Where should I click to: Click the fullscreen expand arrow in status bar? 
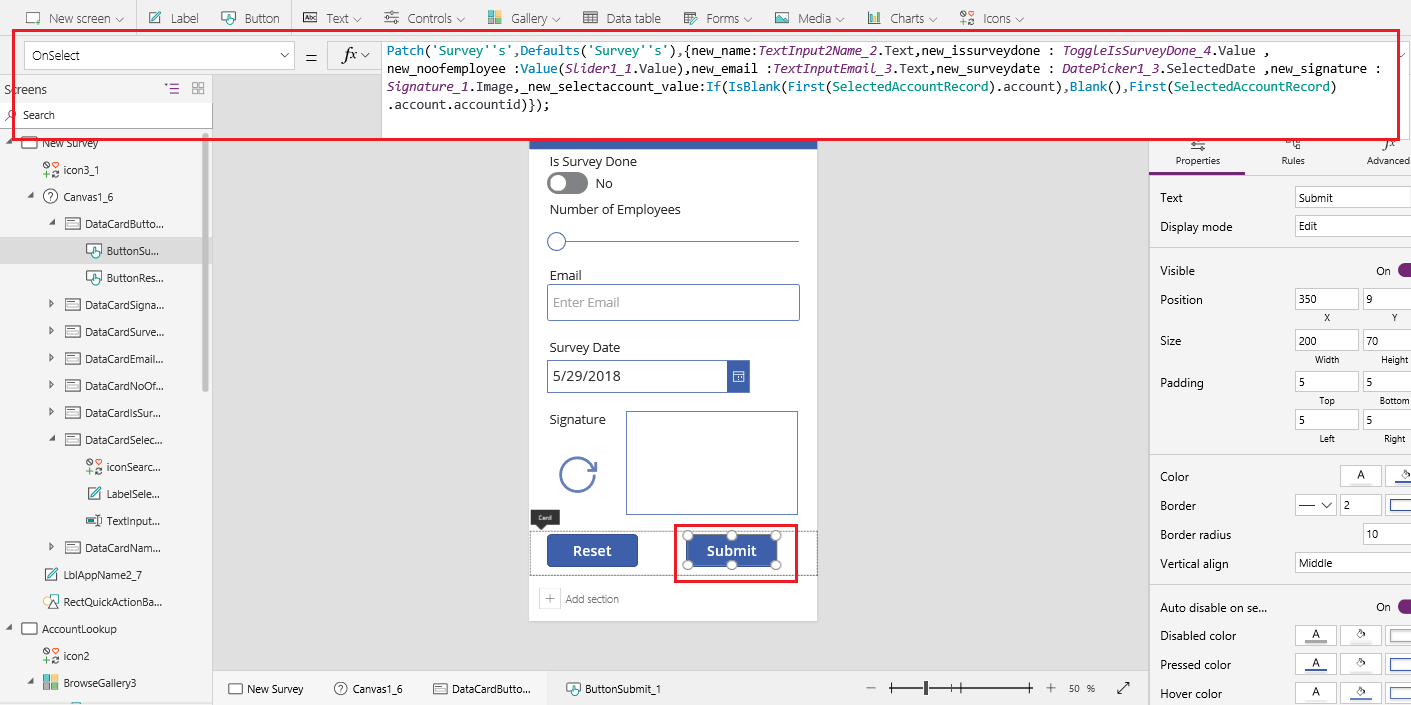[x=1122, y=687]
